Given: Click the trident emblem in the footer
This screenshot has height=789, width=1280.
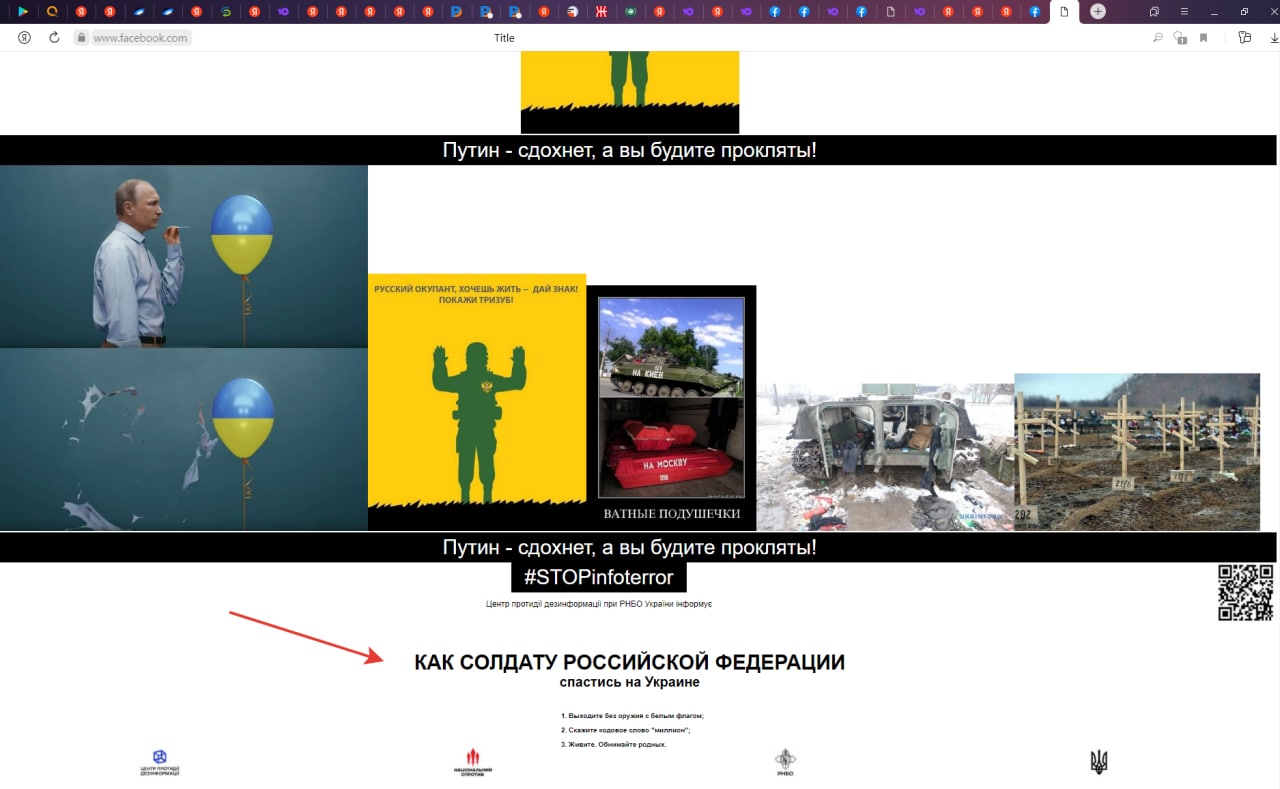Looking at the screenshot, I should (1098, 762).
